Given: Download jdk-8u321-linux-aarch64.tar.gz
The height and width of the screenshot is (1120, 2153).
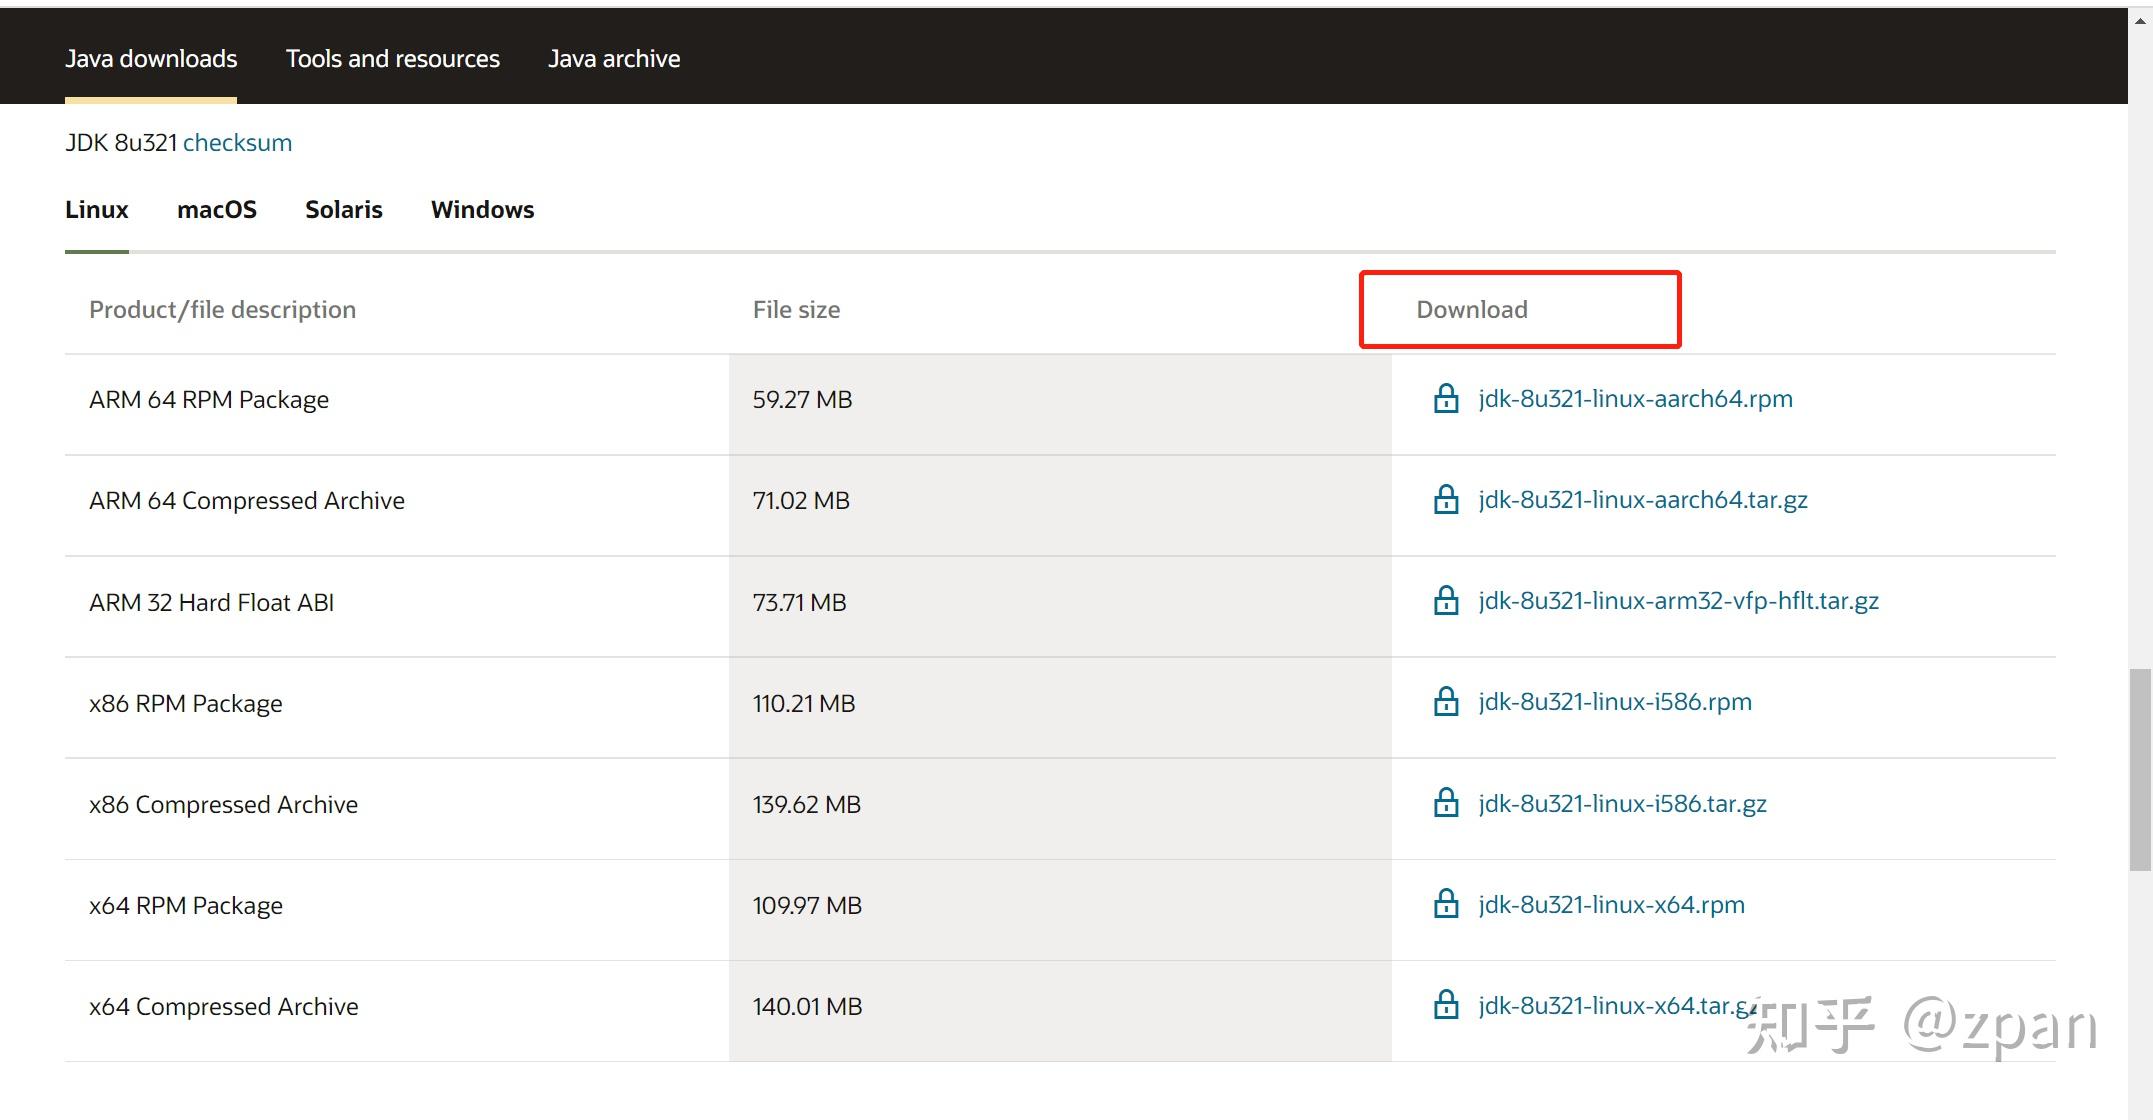Looking at the screenshot, I should pos(1643,500).
